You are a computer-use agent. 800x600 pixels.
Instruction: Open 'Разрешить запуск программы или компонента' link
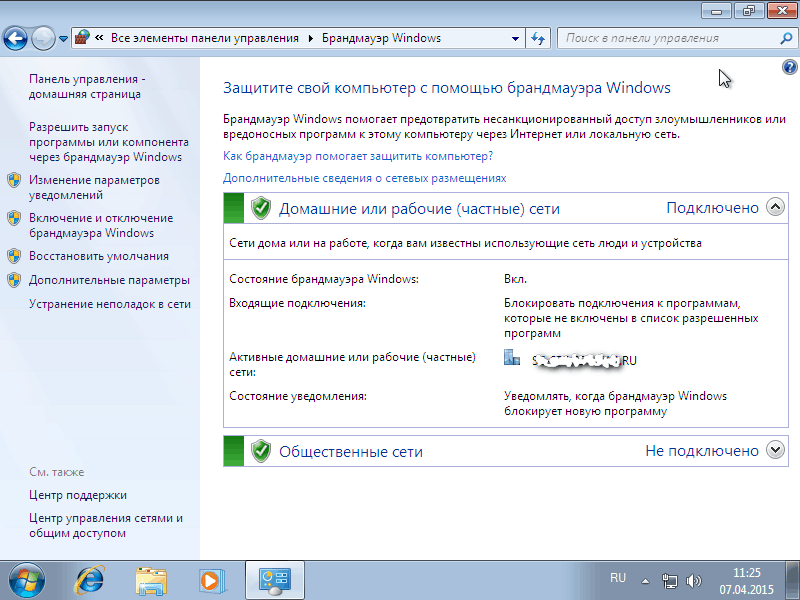coord(109,142)
